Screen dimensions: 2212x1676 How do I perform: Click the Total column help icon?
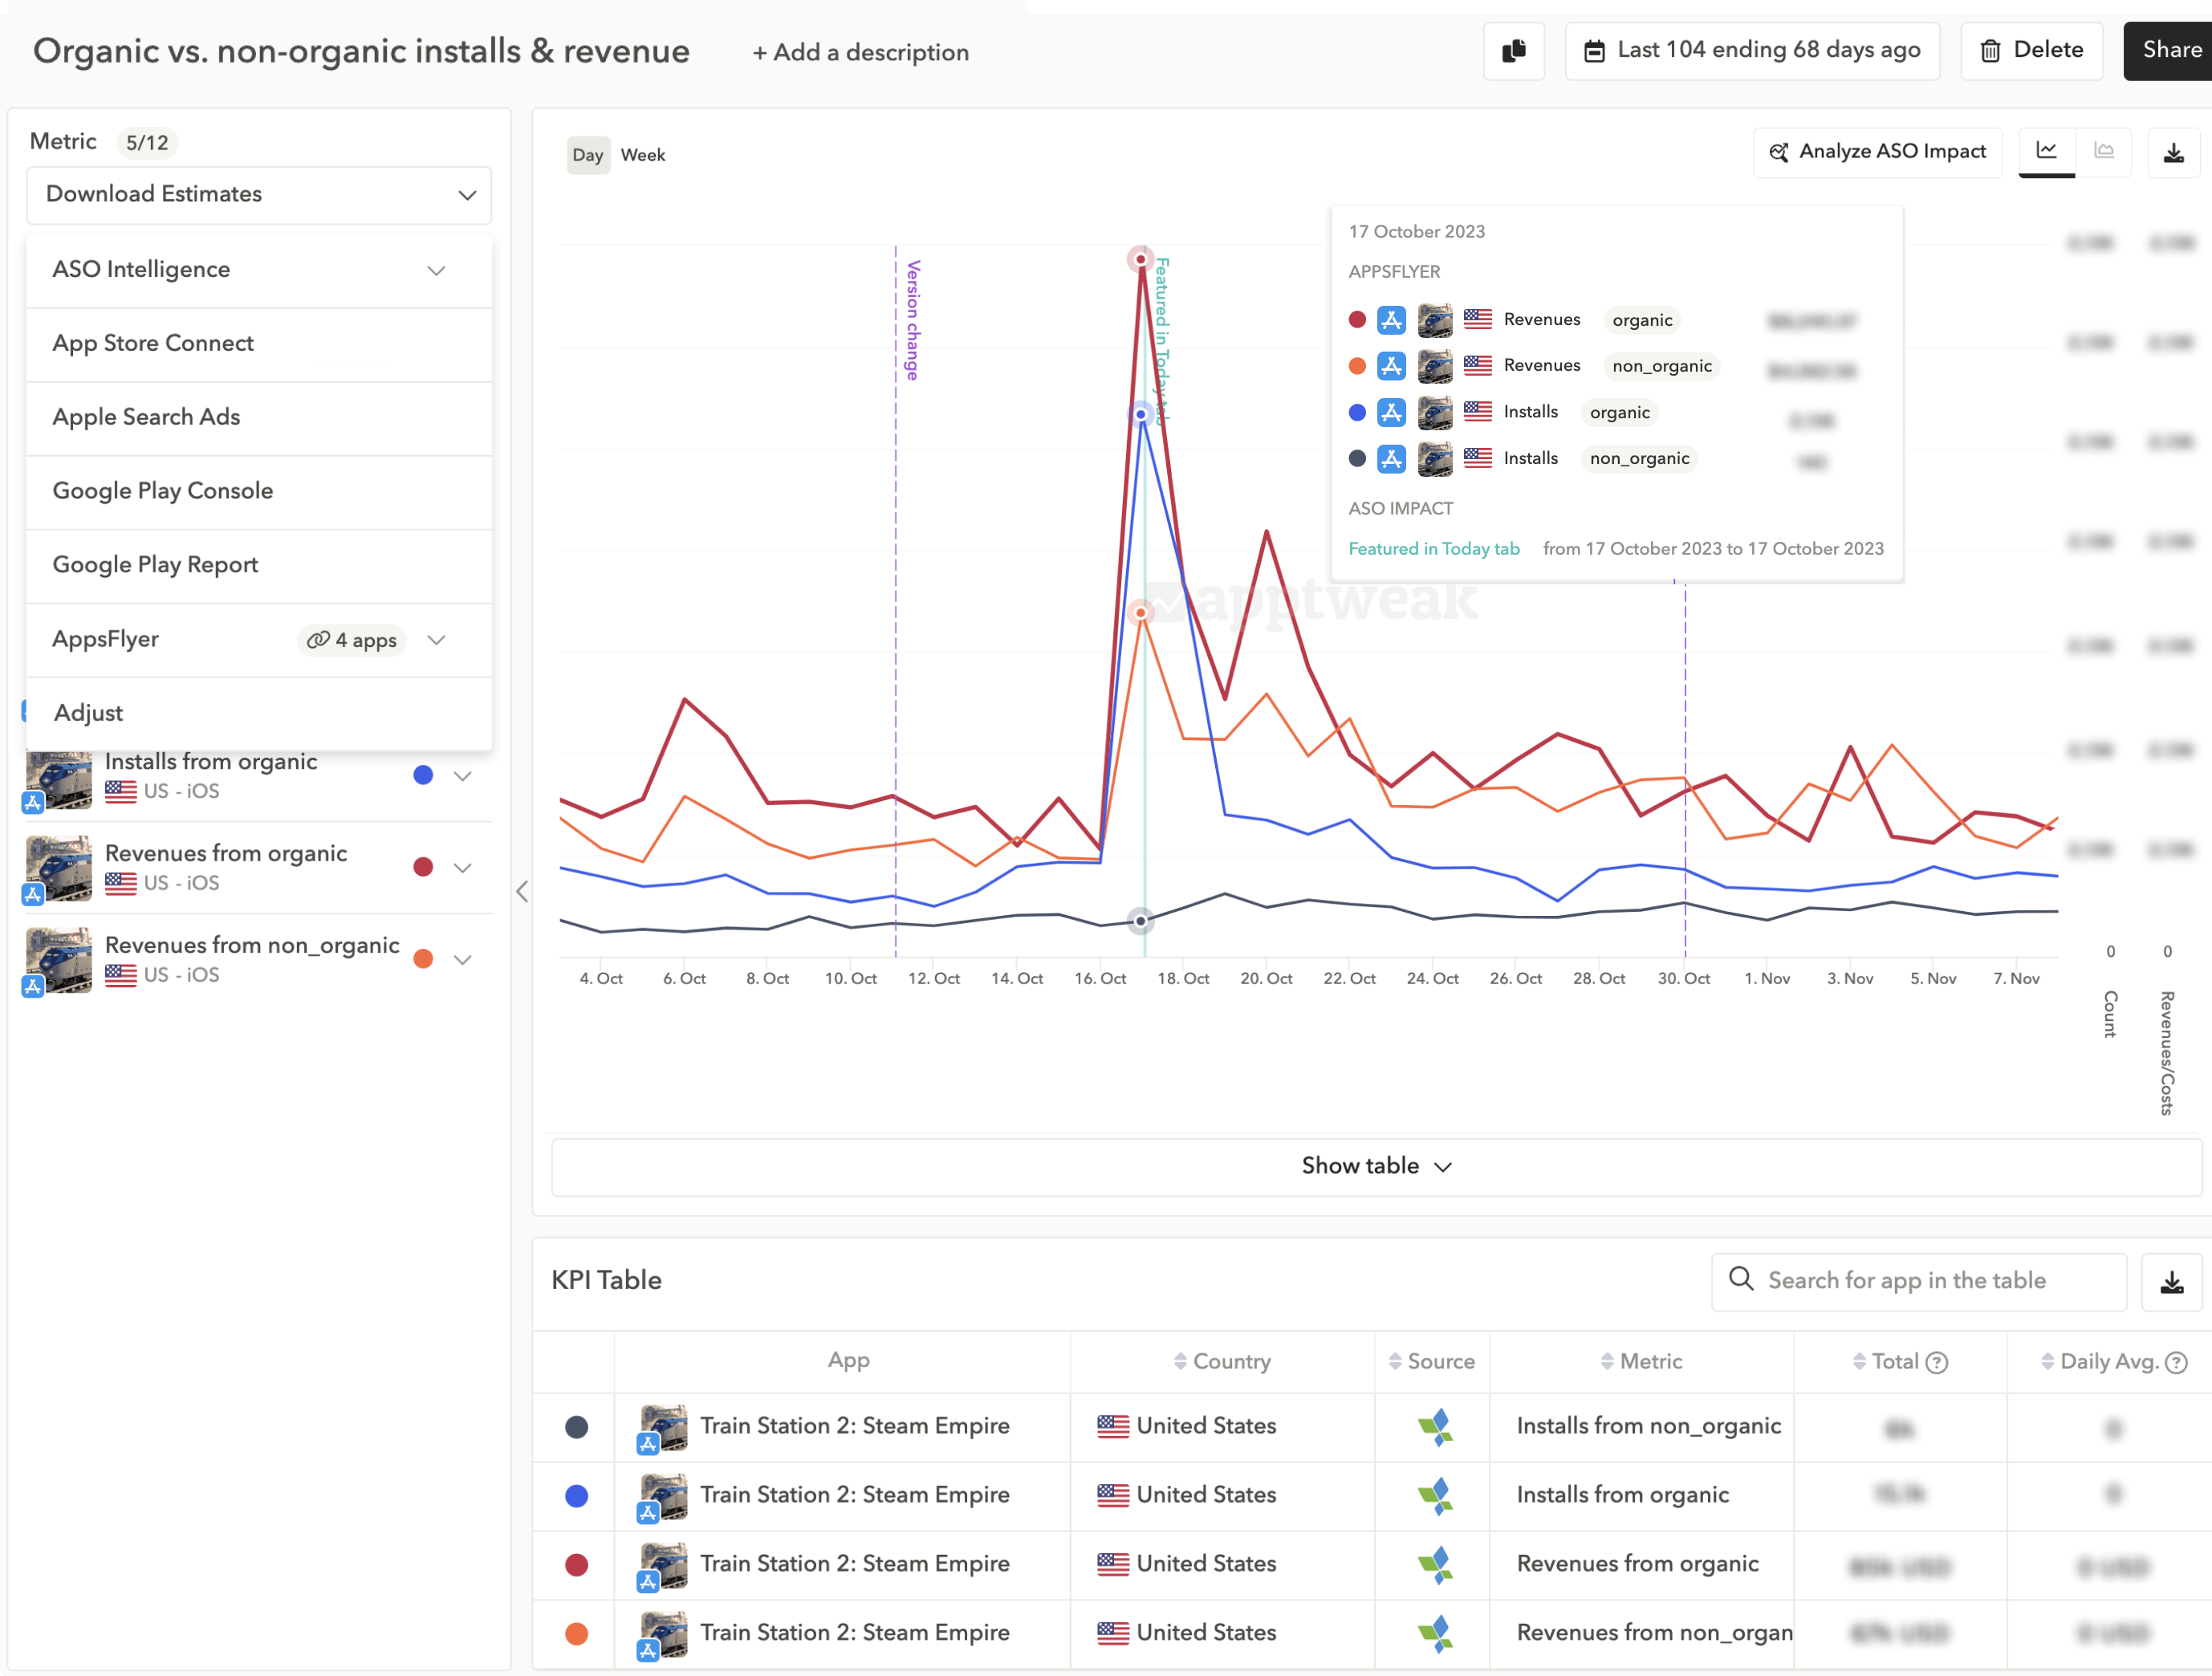(1937, 1362)
